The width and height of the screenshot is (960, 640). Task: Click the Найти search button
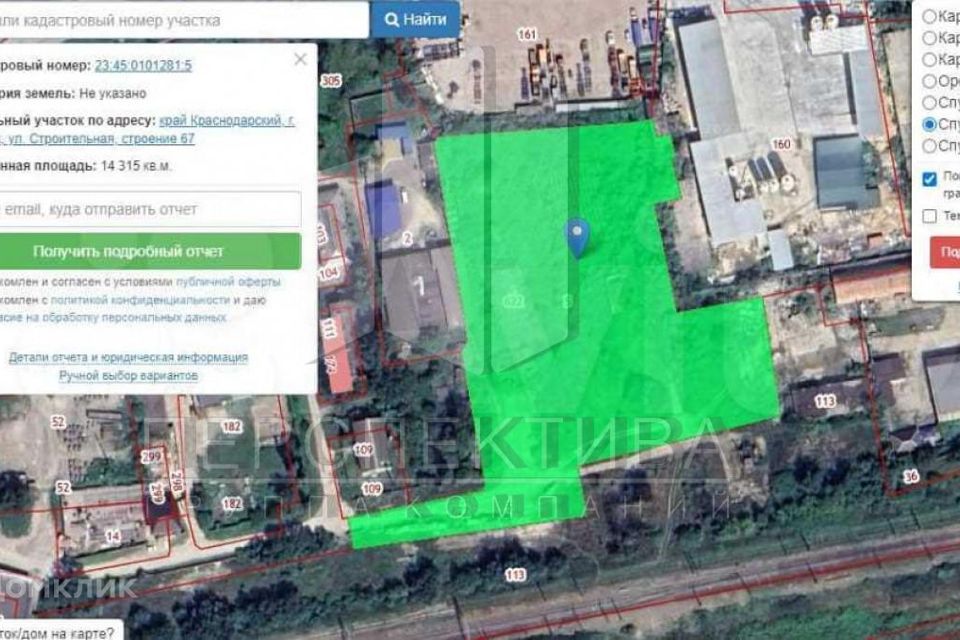415,19
